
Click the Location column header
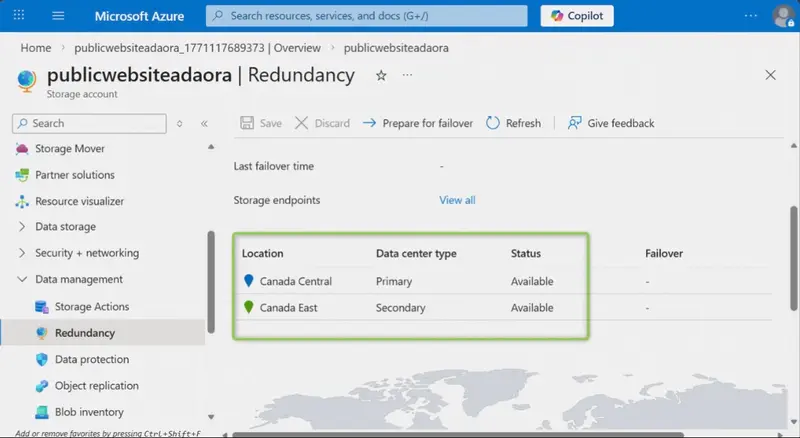(262, 253)
